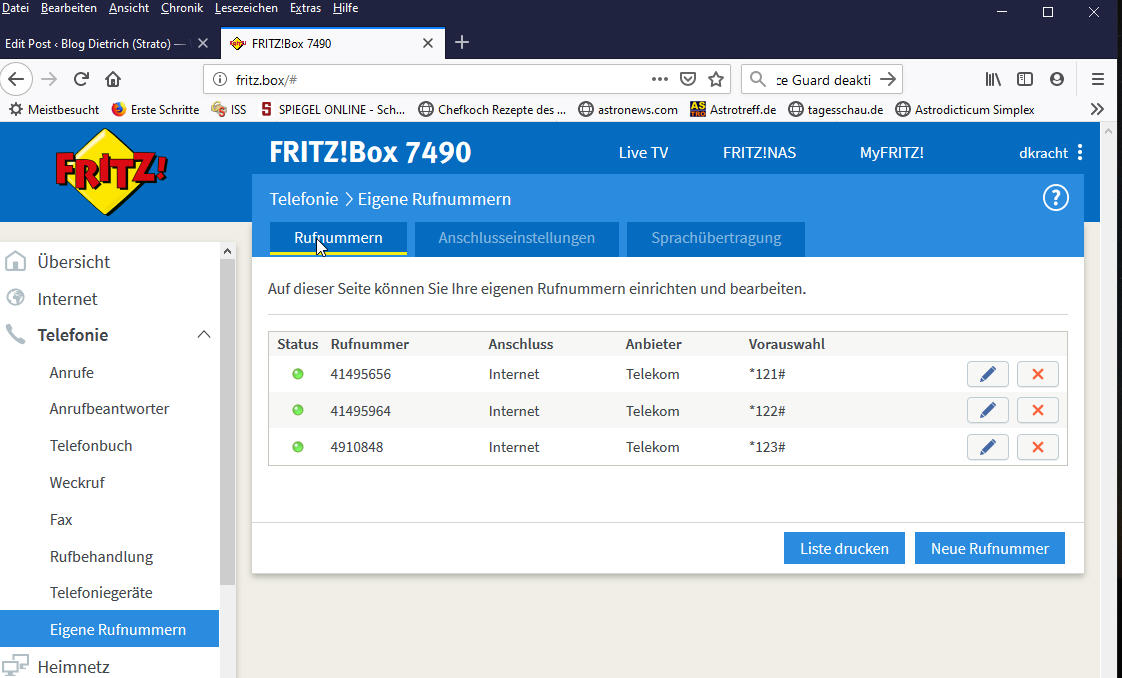Switch to the Sprachübertragung tab
Image resolution: width=1122 pixels, height=678 pixels.
(716, 238)
